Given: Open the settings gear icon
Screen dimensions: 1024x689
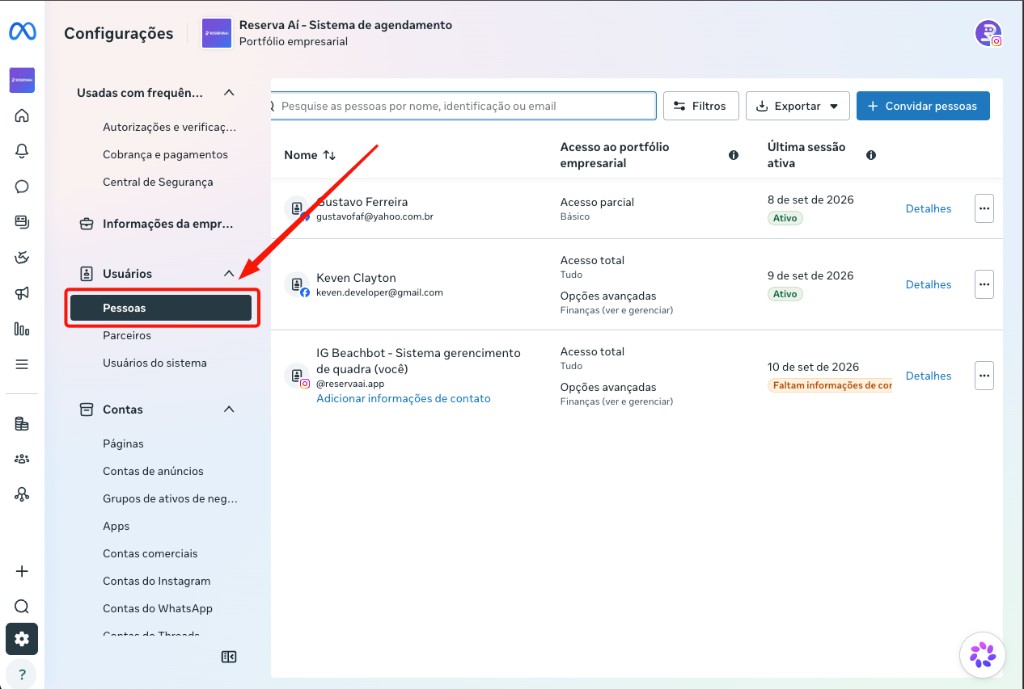Looking at the screenshot, I should (22, 639).
